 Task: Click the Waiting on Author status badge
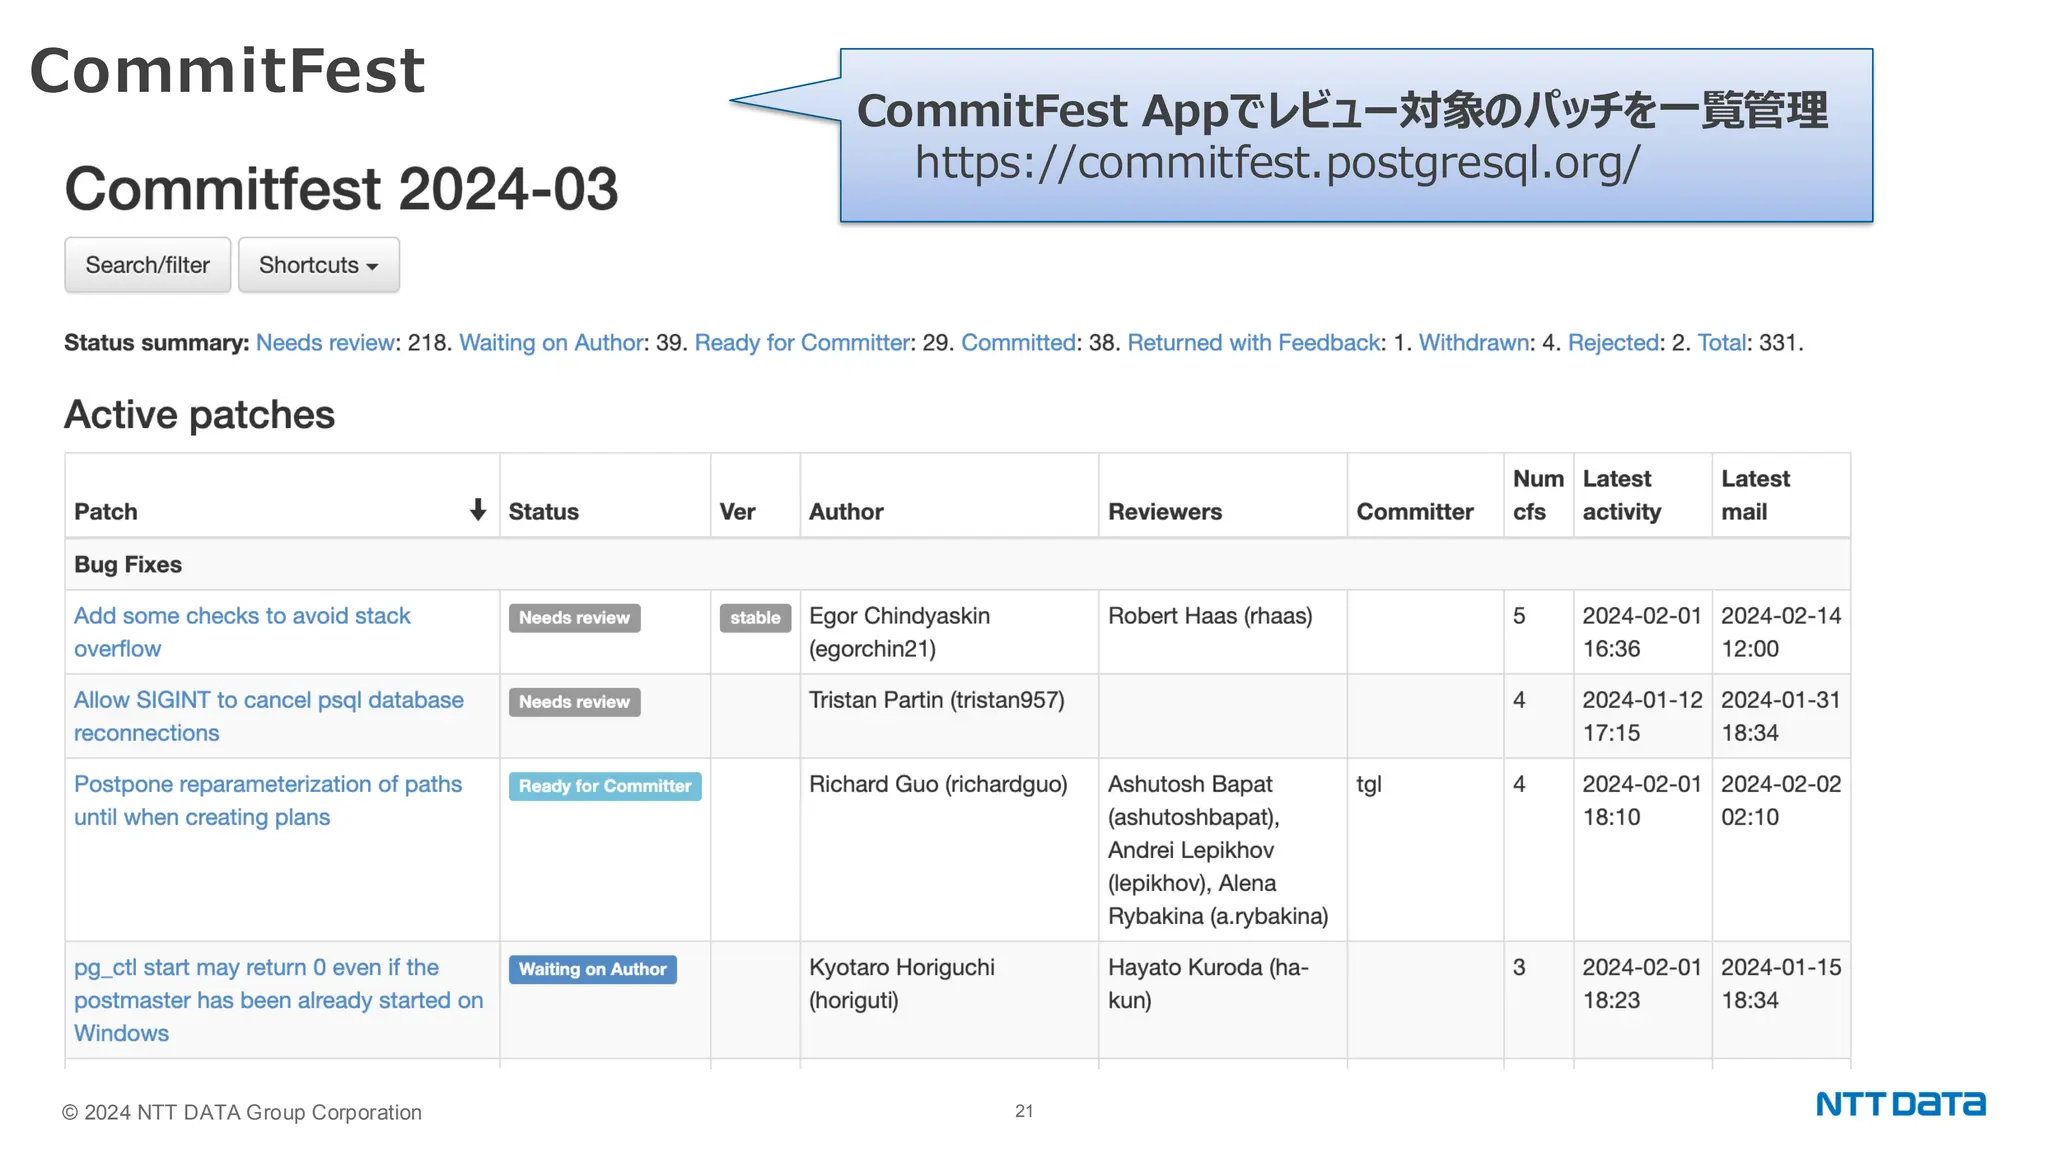592,969
